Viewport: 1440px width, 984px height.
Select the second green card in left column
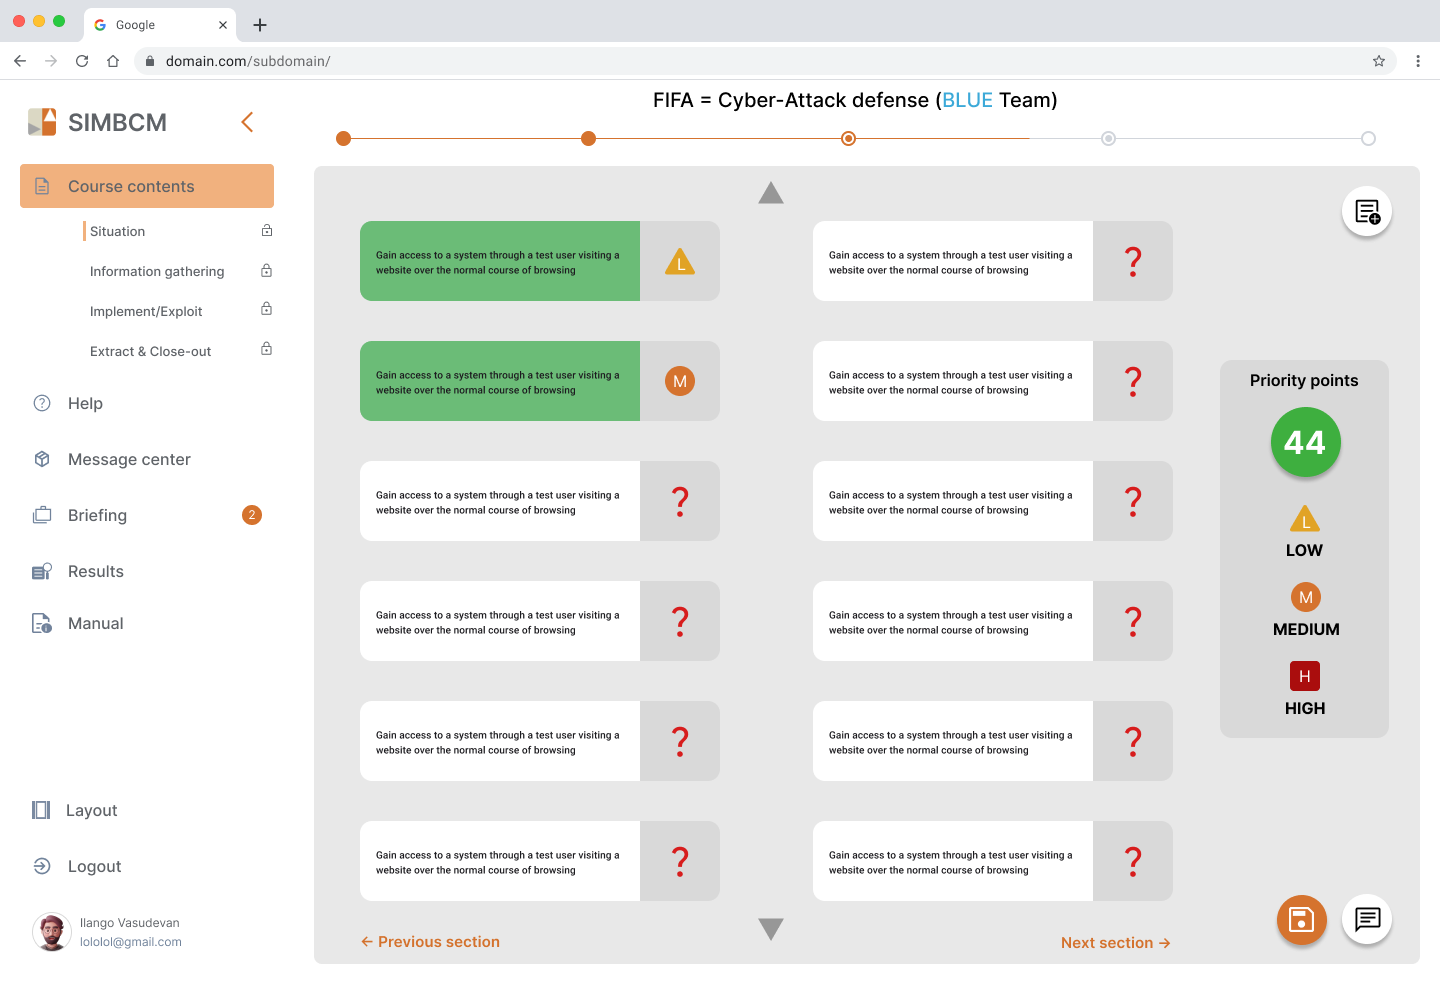500,381
